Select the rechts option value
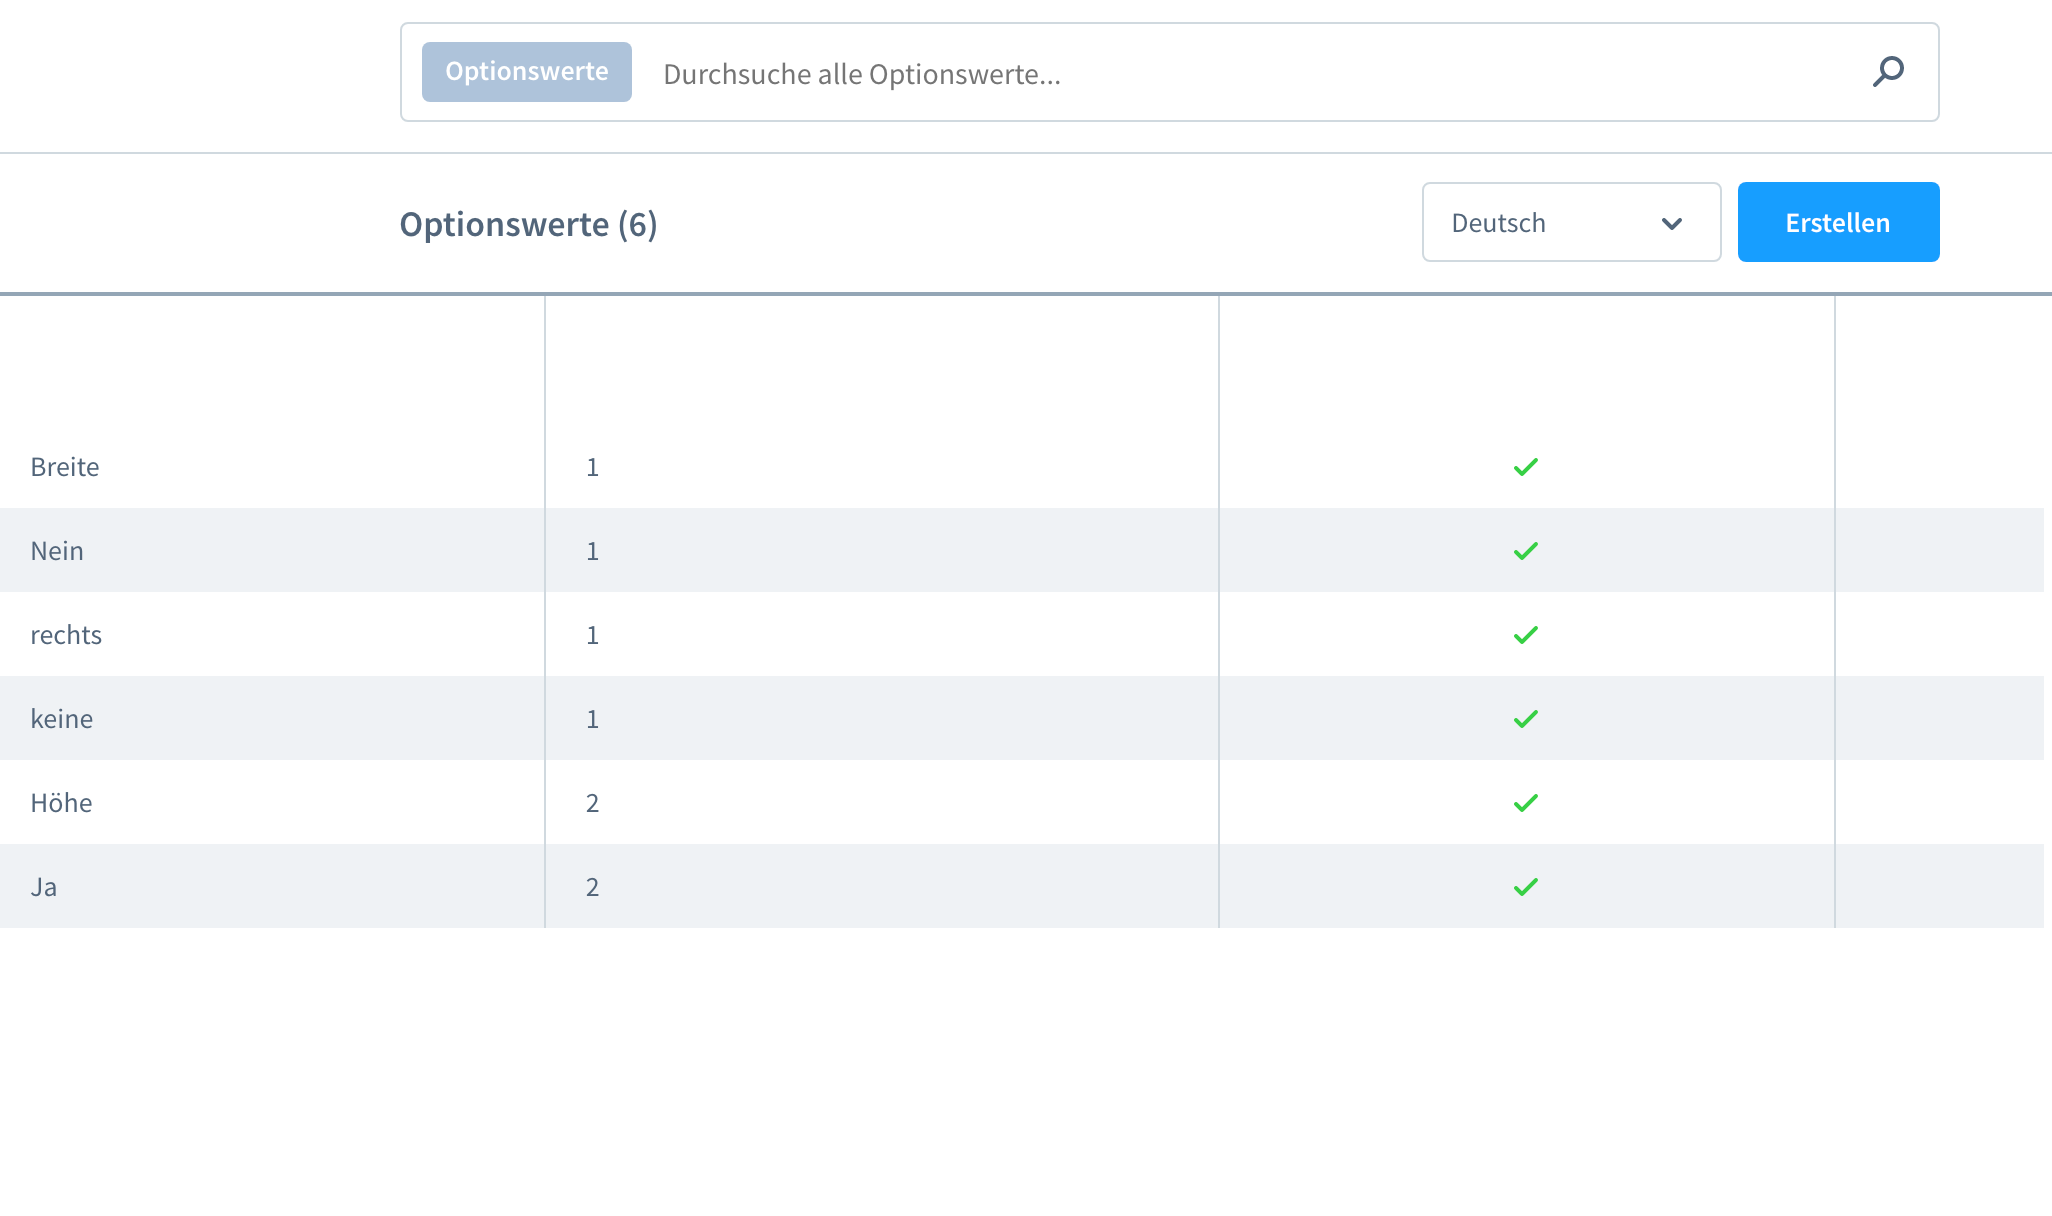Screen dimensions: 2052x1216 (x=66, y=635)
